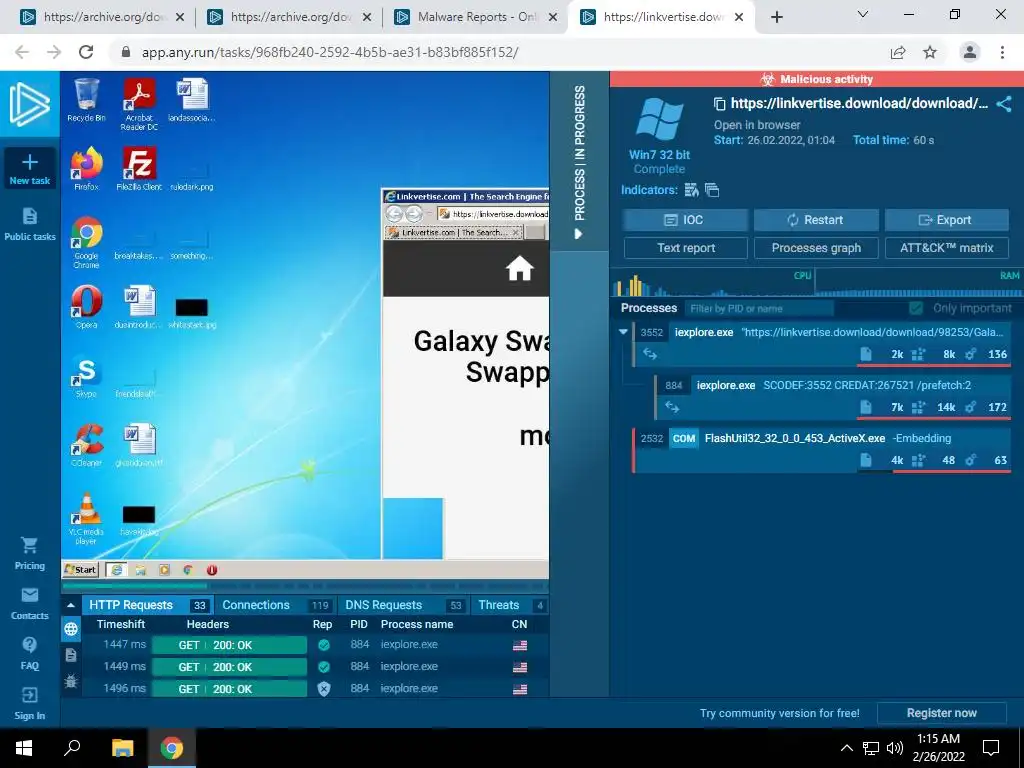This screenshot has width=1024, height=768.
Task: Show files via the document side icon
Action: pos(71,655)
